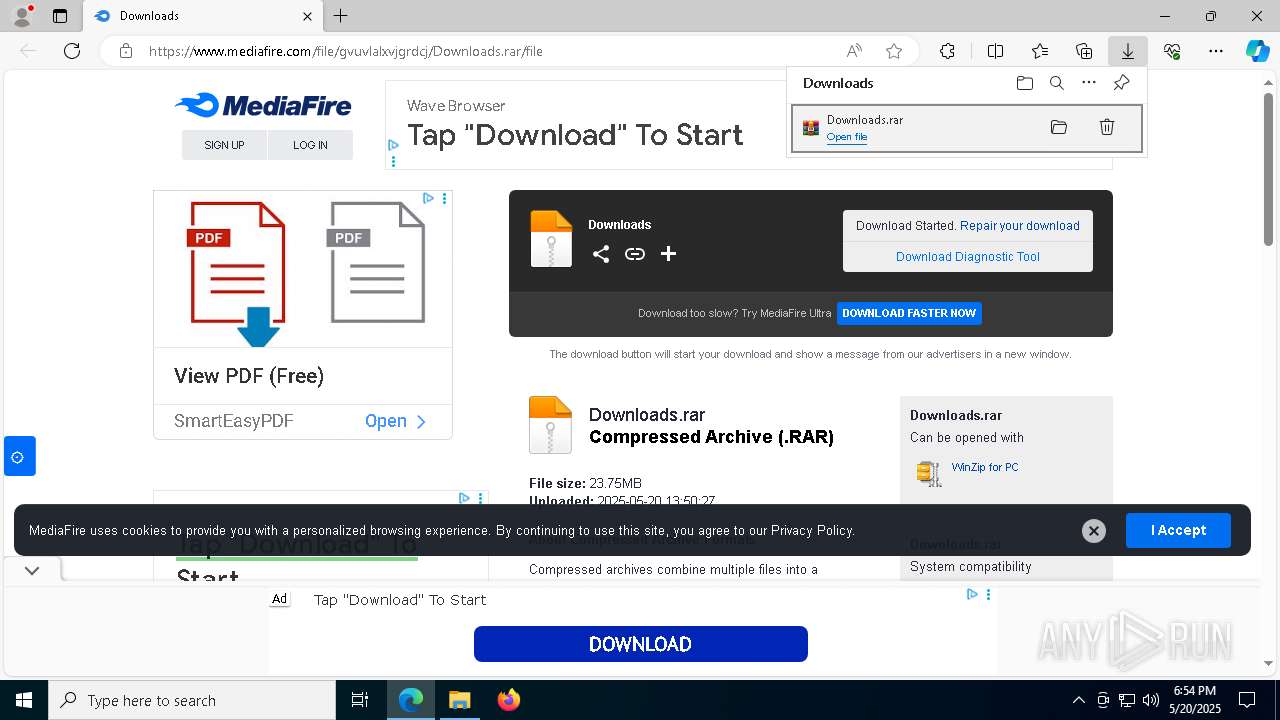Click taskbar clock showing 6:54 PM
The width and height of the screenshot is (1280, 720).
(x=1195, y=700)
